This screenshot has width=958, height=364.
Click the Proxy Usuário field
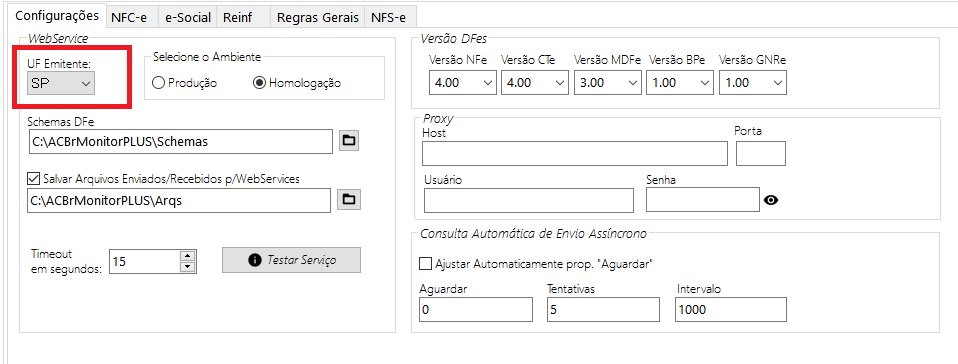[x=528, y=200]
